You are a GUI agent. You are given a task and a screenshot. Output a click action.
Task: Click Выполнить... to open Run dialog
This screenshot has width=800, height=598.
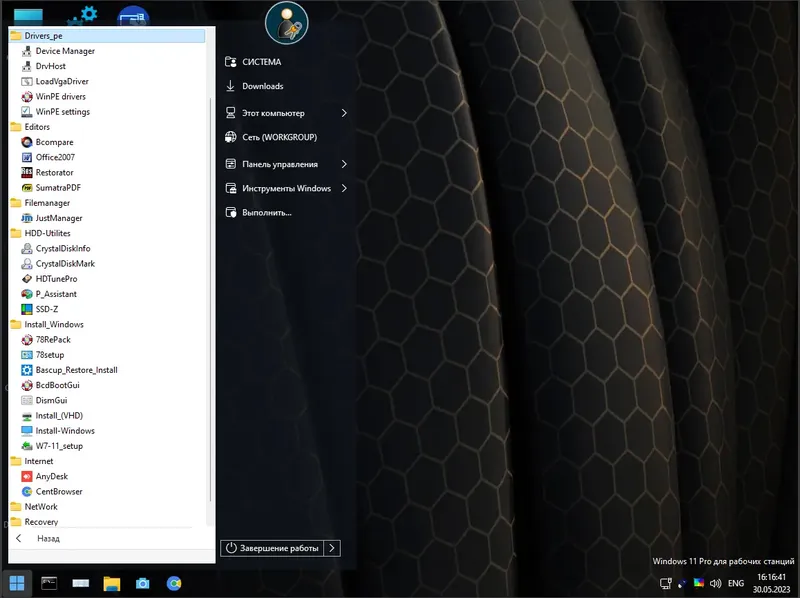coord(265,212)
